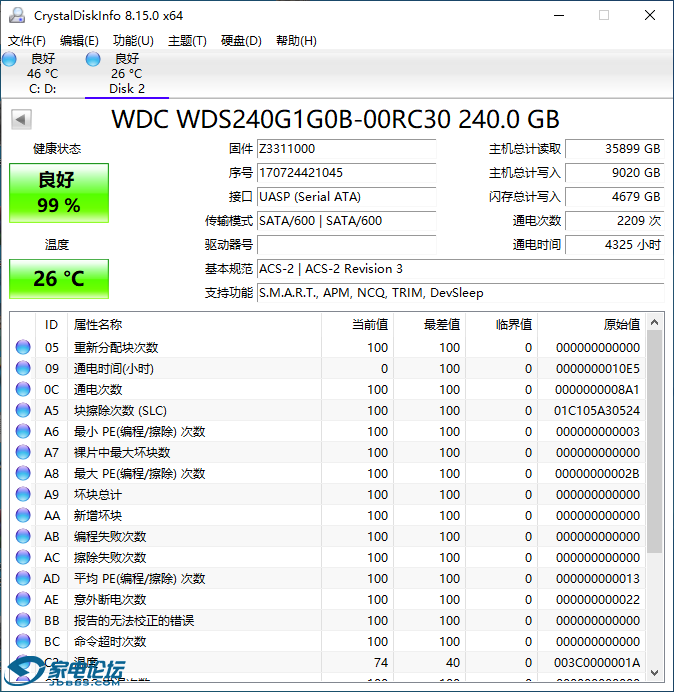Screen dimensions: 674x692
Task: Click status icon of row AE 意外断电次数
Action: coord(23,599)
